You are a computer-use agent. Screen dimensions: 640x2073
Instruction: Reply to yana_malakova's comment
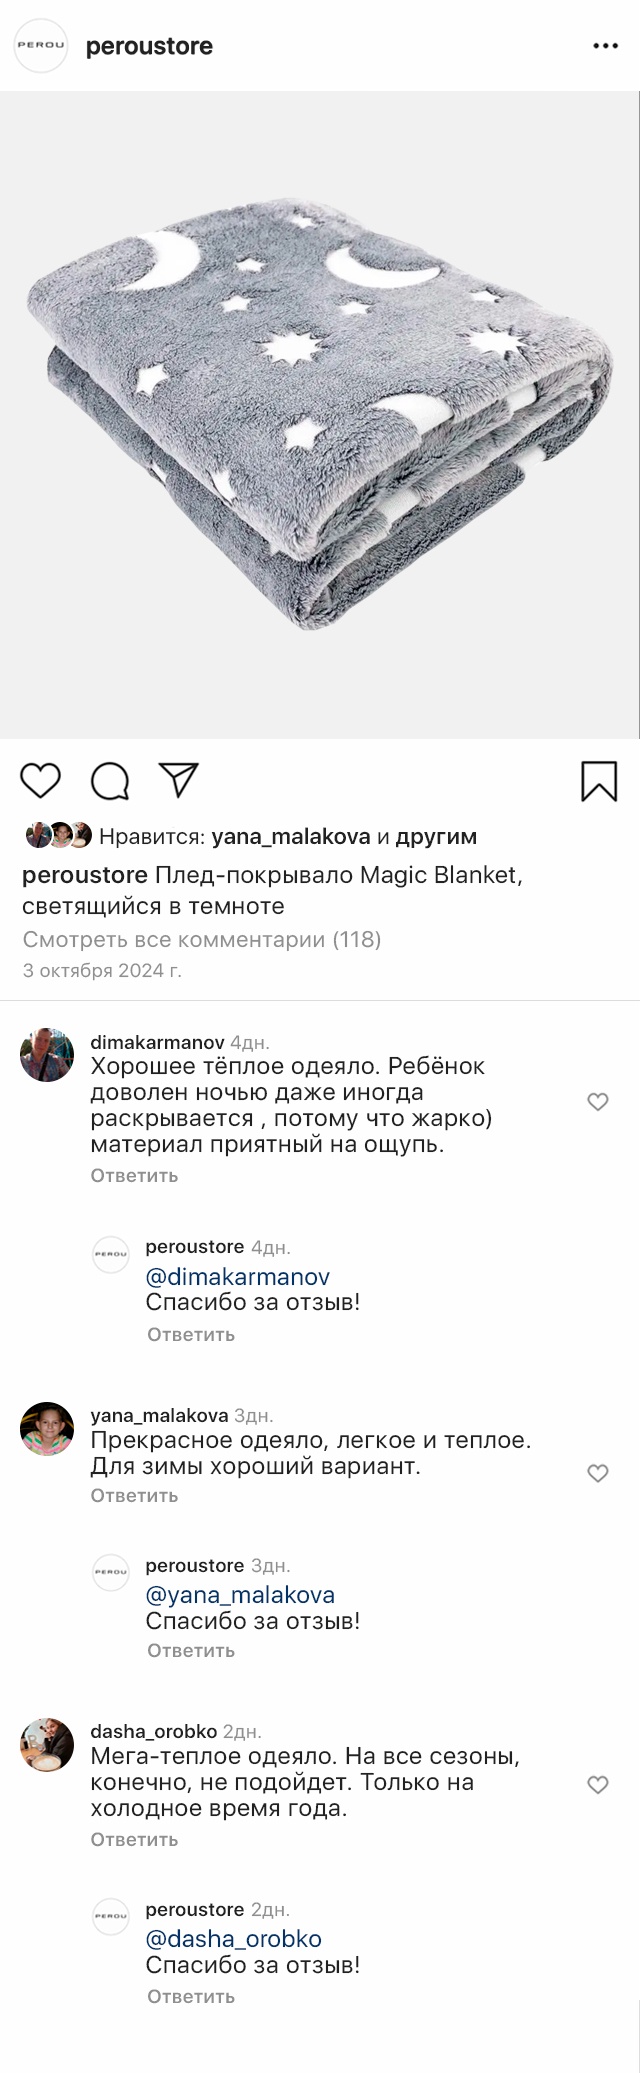tap(134, 1495)
